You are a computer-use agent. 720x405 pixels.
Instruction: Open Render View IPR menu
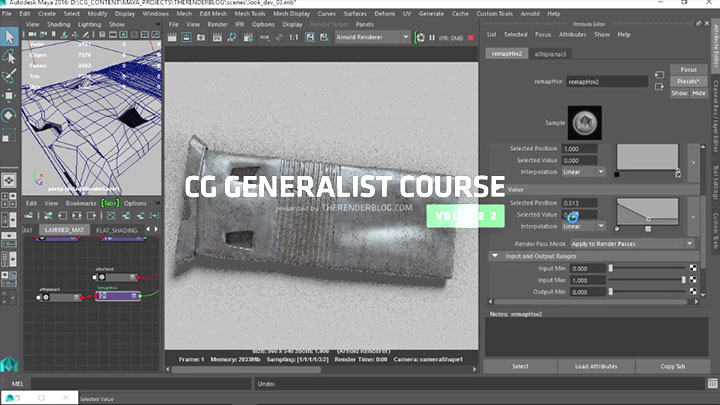pyautogui.click(x=240, y=24)
